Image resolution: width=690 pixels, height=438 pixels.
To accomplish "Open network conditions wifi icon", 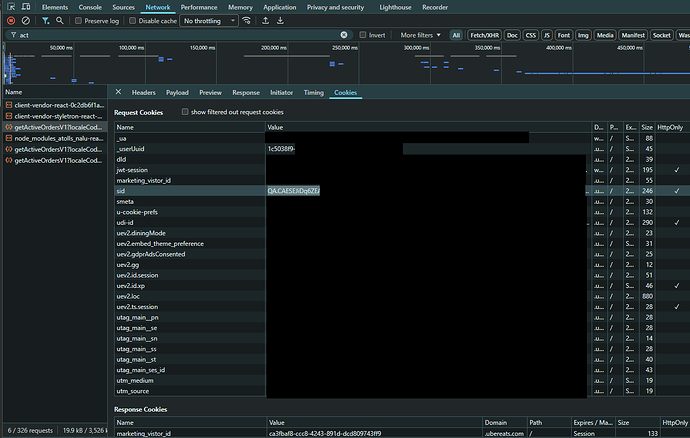I will click(246, 20).
